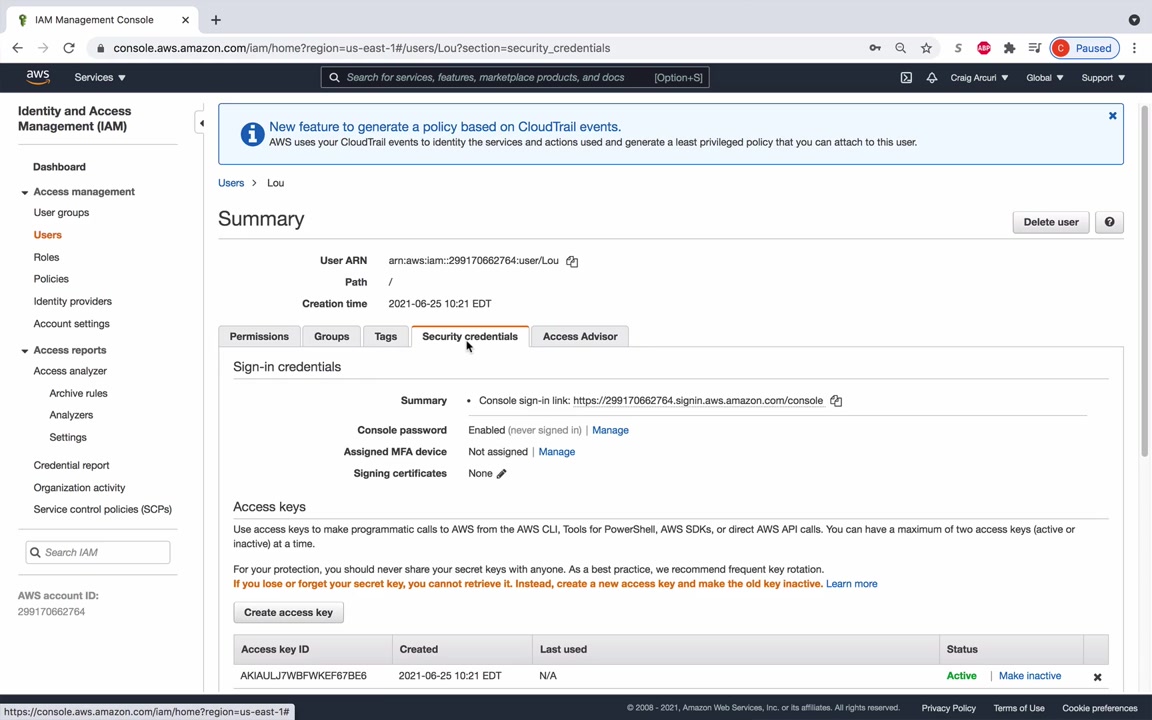The width and height of the screenshot is (1152, 720).
Task: Click the browser forward arrow
Action: [x=43, y=48]
